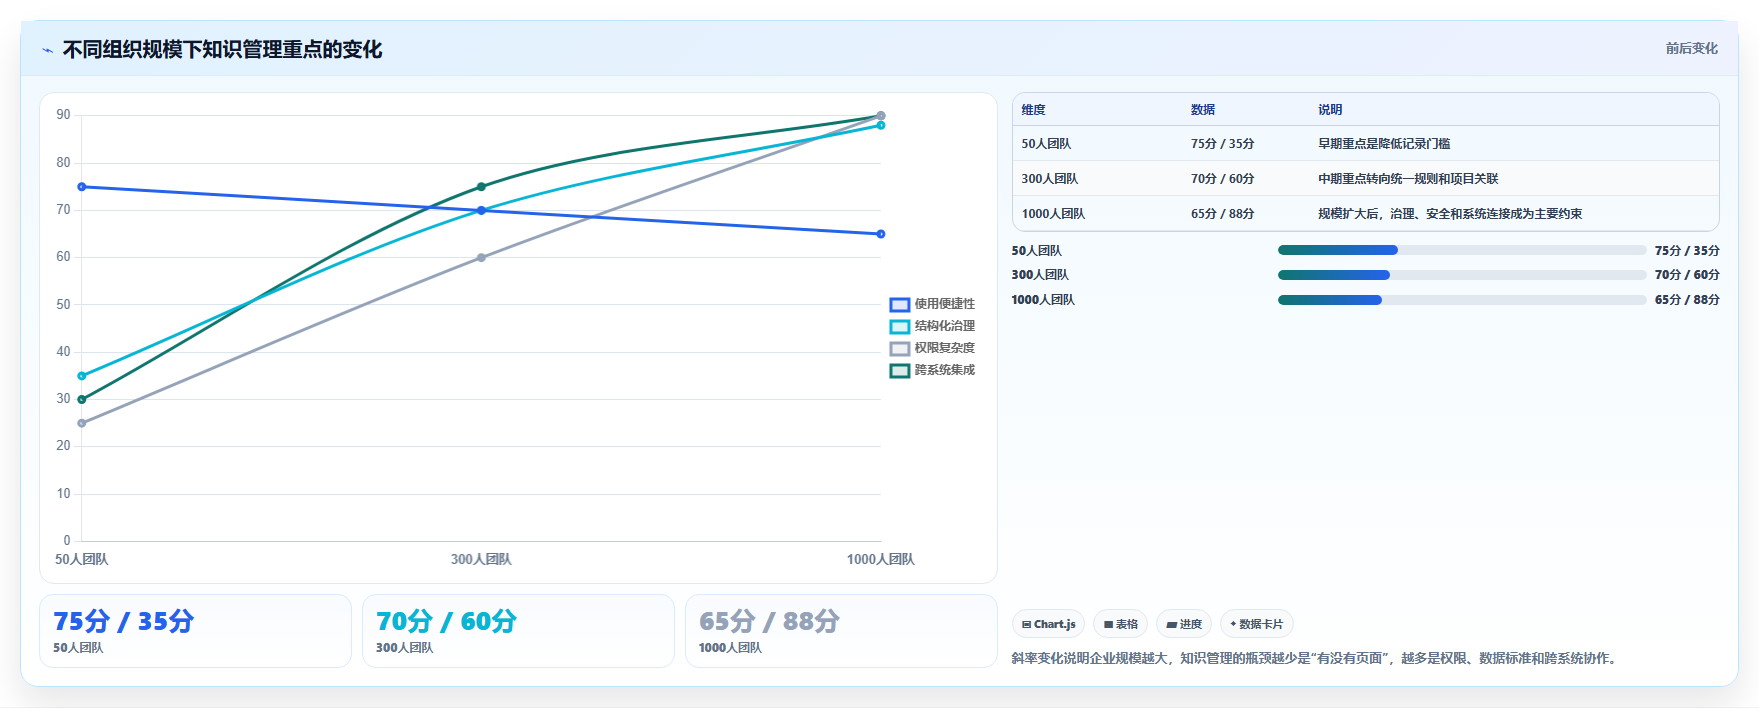Click the 50人团队 progress bar

(x=1461, y=250)
